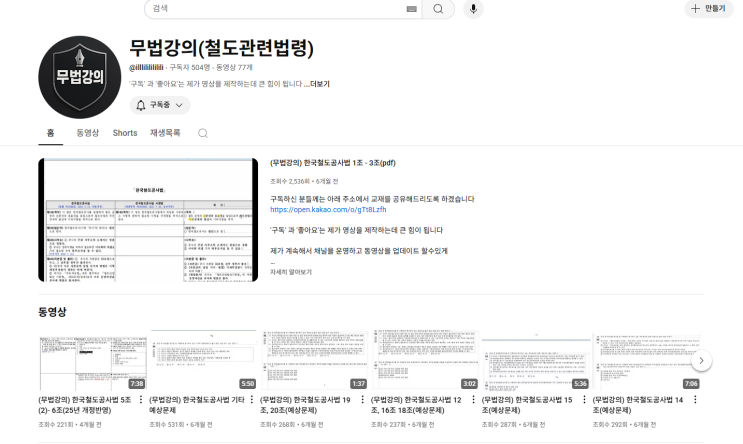Switch to the Shorts tab

tap(125, 133)
